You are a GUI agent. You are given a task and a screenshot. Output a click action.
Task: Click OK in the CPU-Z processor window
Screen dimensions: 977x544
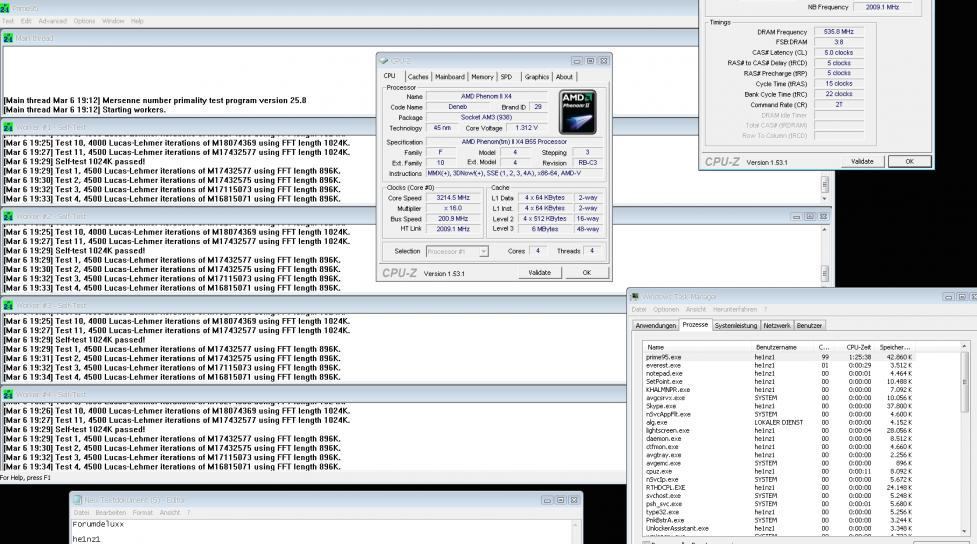(x=586, y=272)
